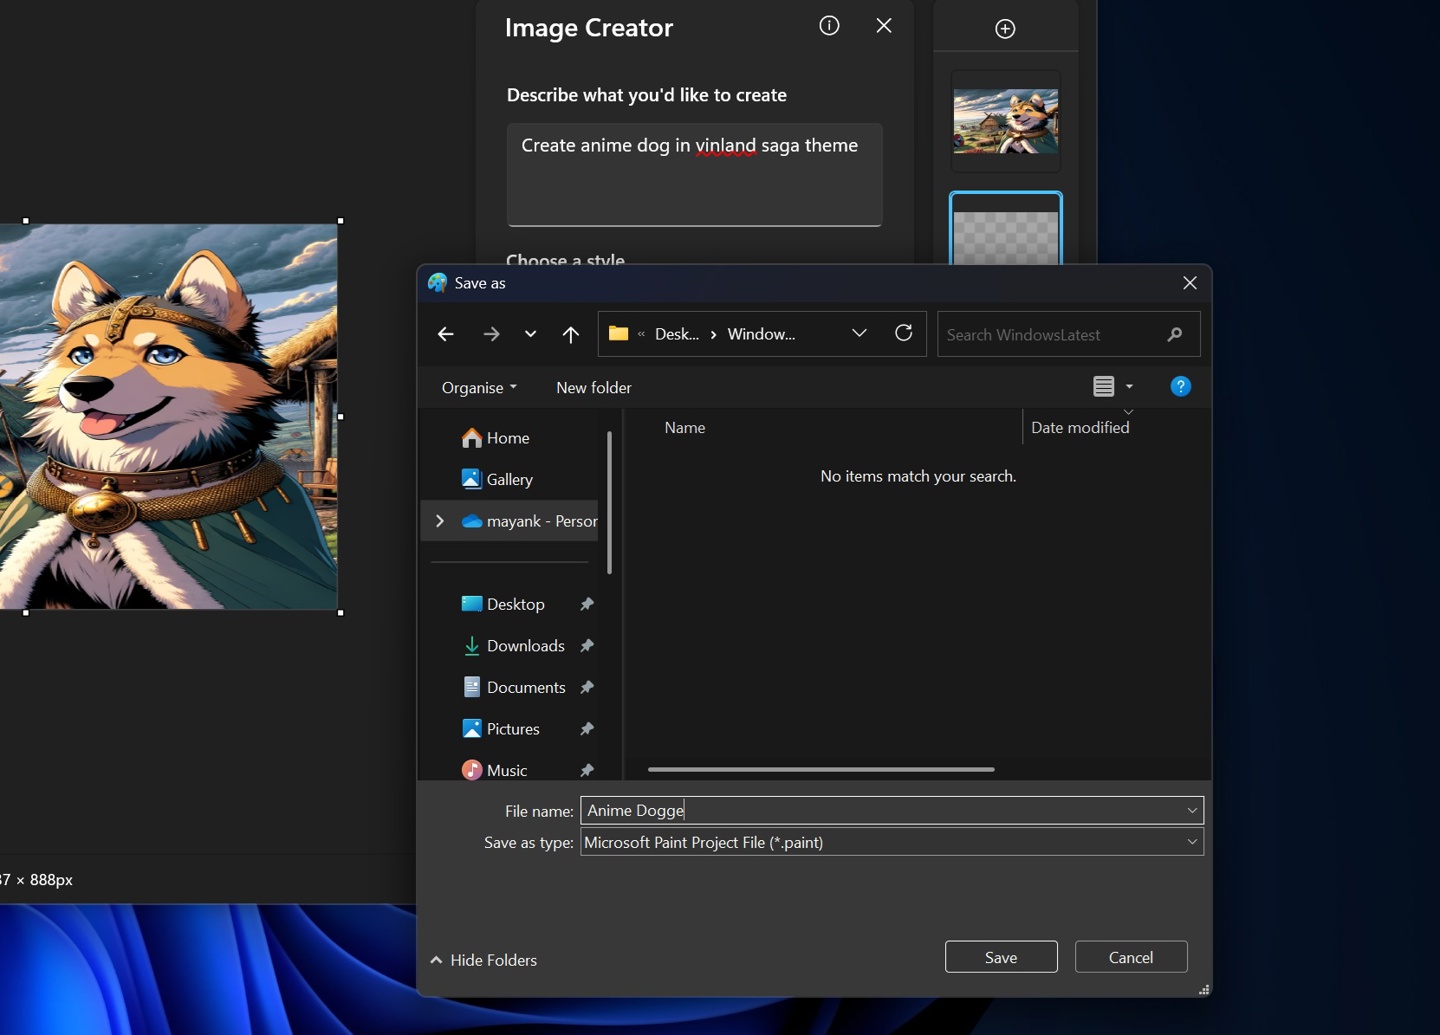Click the change view layout icon
This screenshot has height=1035, width=1440.
point(1104,386)
